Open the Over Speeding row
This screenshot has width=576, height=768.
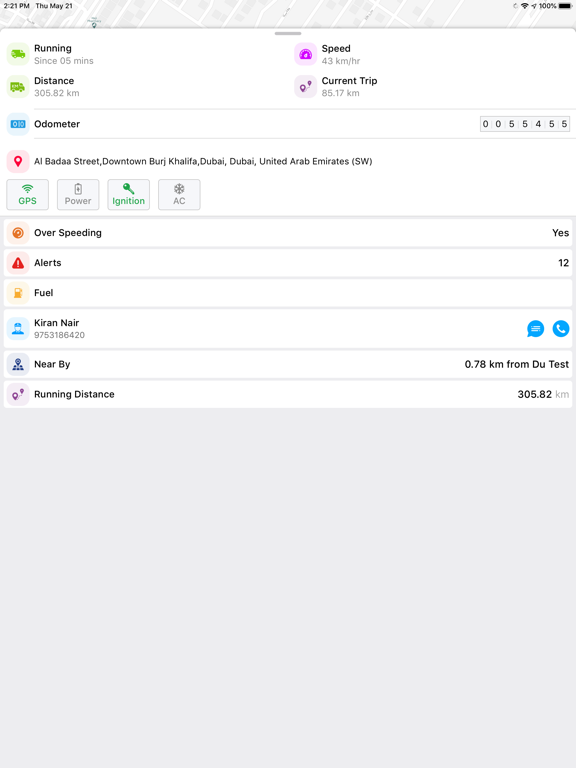click(x=288, y=233)
